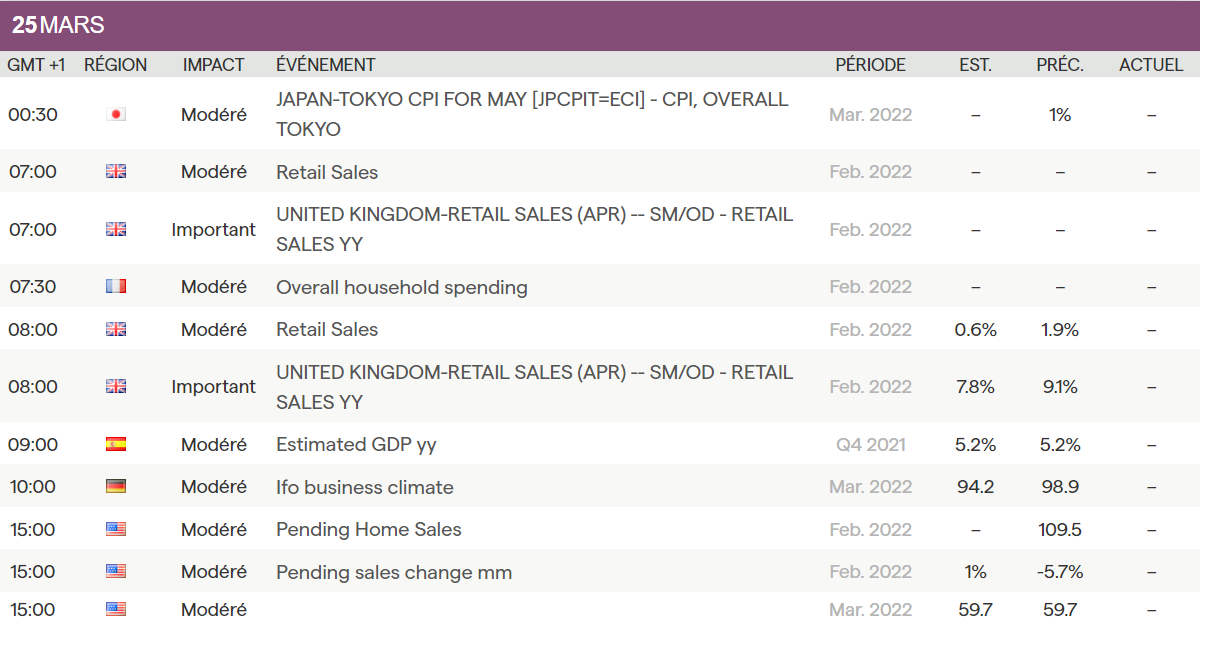Click US flag beside Pending sales change mm
Screen dimensions: 1215x655
click(x=116, y=572)
